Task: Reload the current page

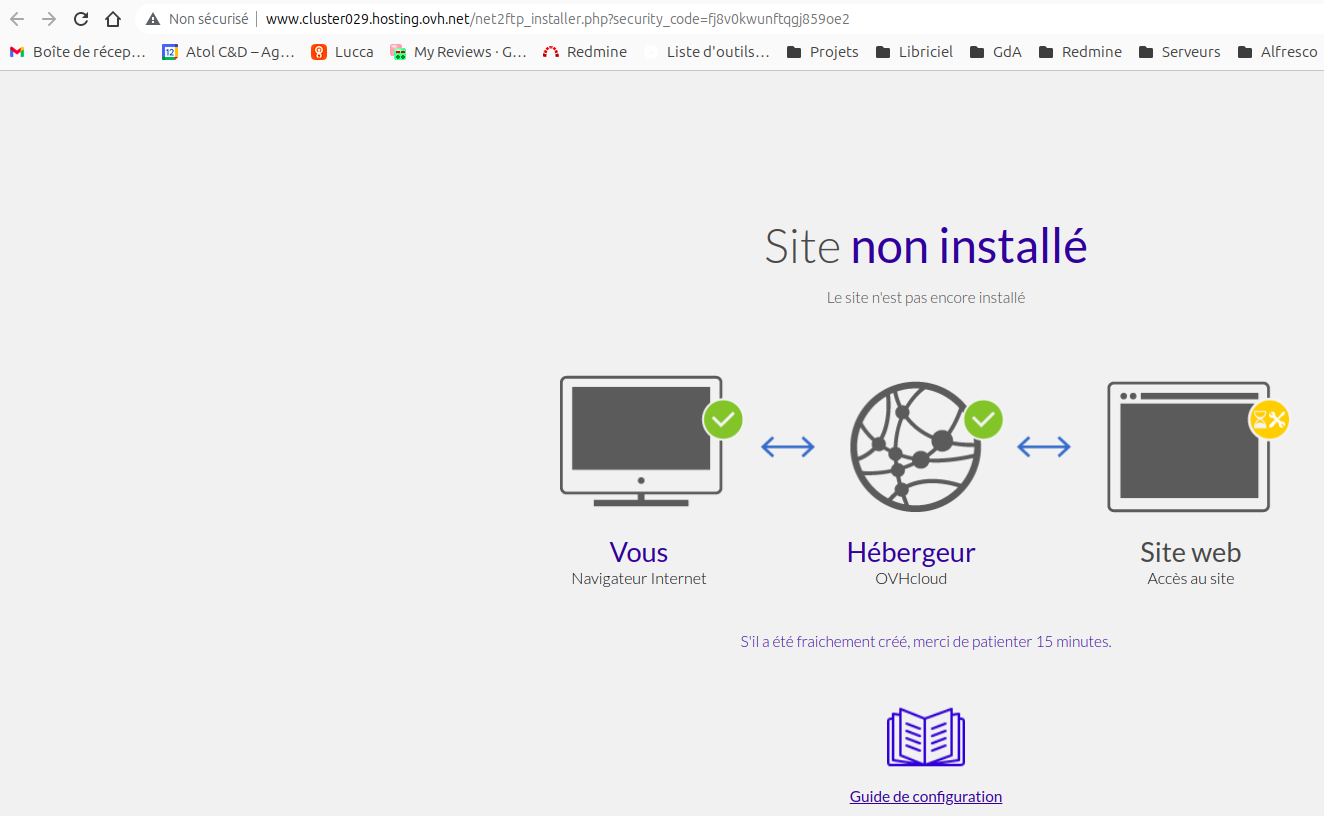Action: point(81,19)
